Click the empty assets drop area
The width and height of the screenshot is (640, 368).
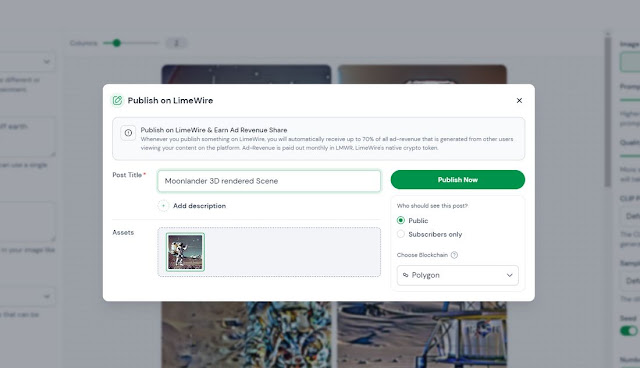pyautogui.click(x=292, y=252)
